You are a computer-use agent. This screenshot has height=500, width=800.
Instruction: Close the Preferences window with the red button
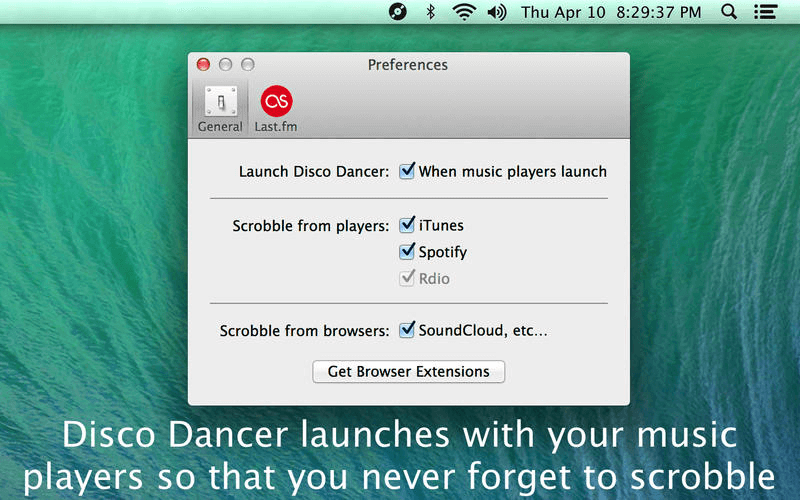tap(204, 64)
